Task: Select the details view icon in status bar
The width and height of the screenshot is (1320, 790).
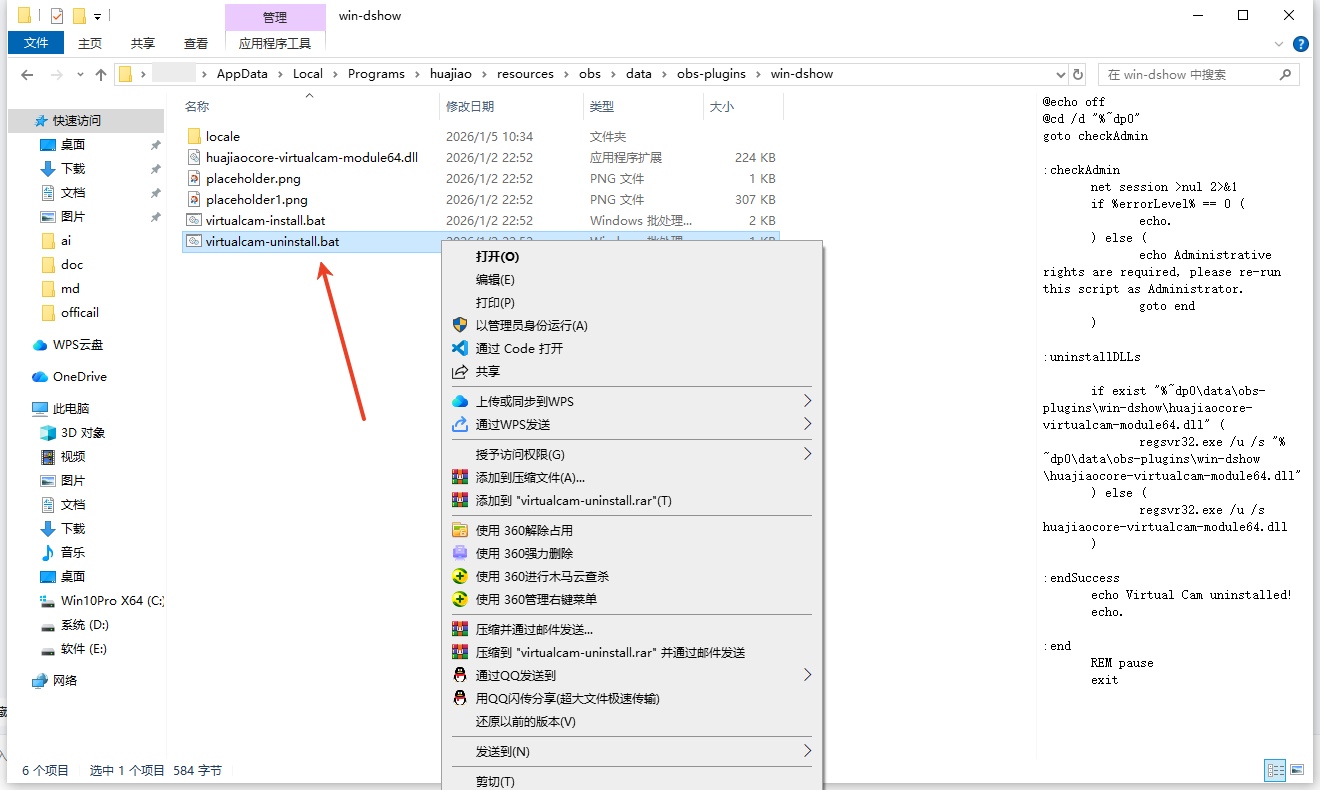Action: (x=1276, y=770)
